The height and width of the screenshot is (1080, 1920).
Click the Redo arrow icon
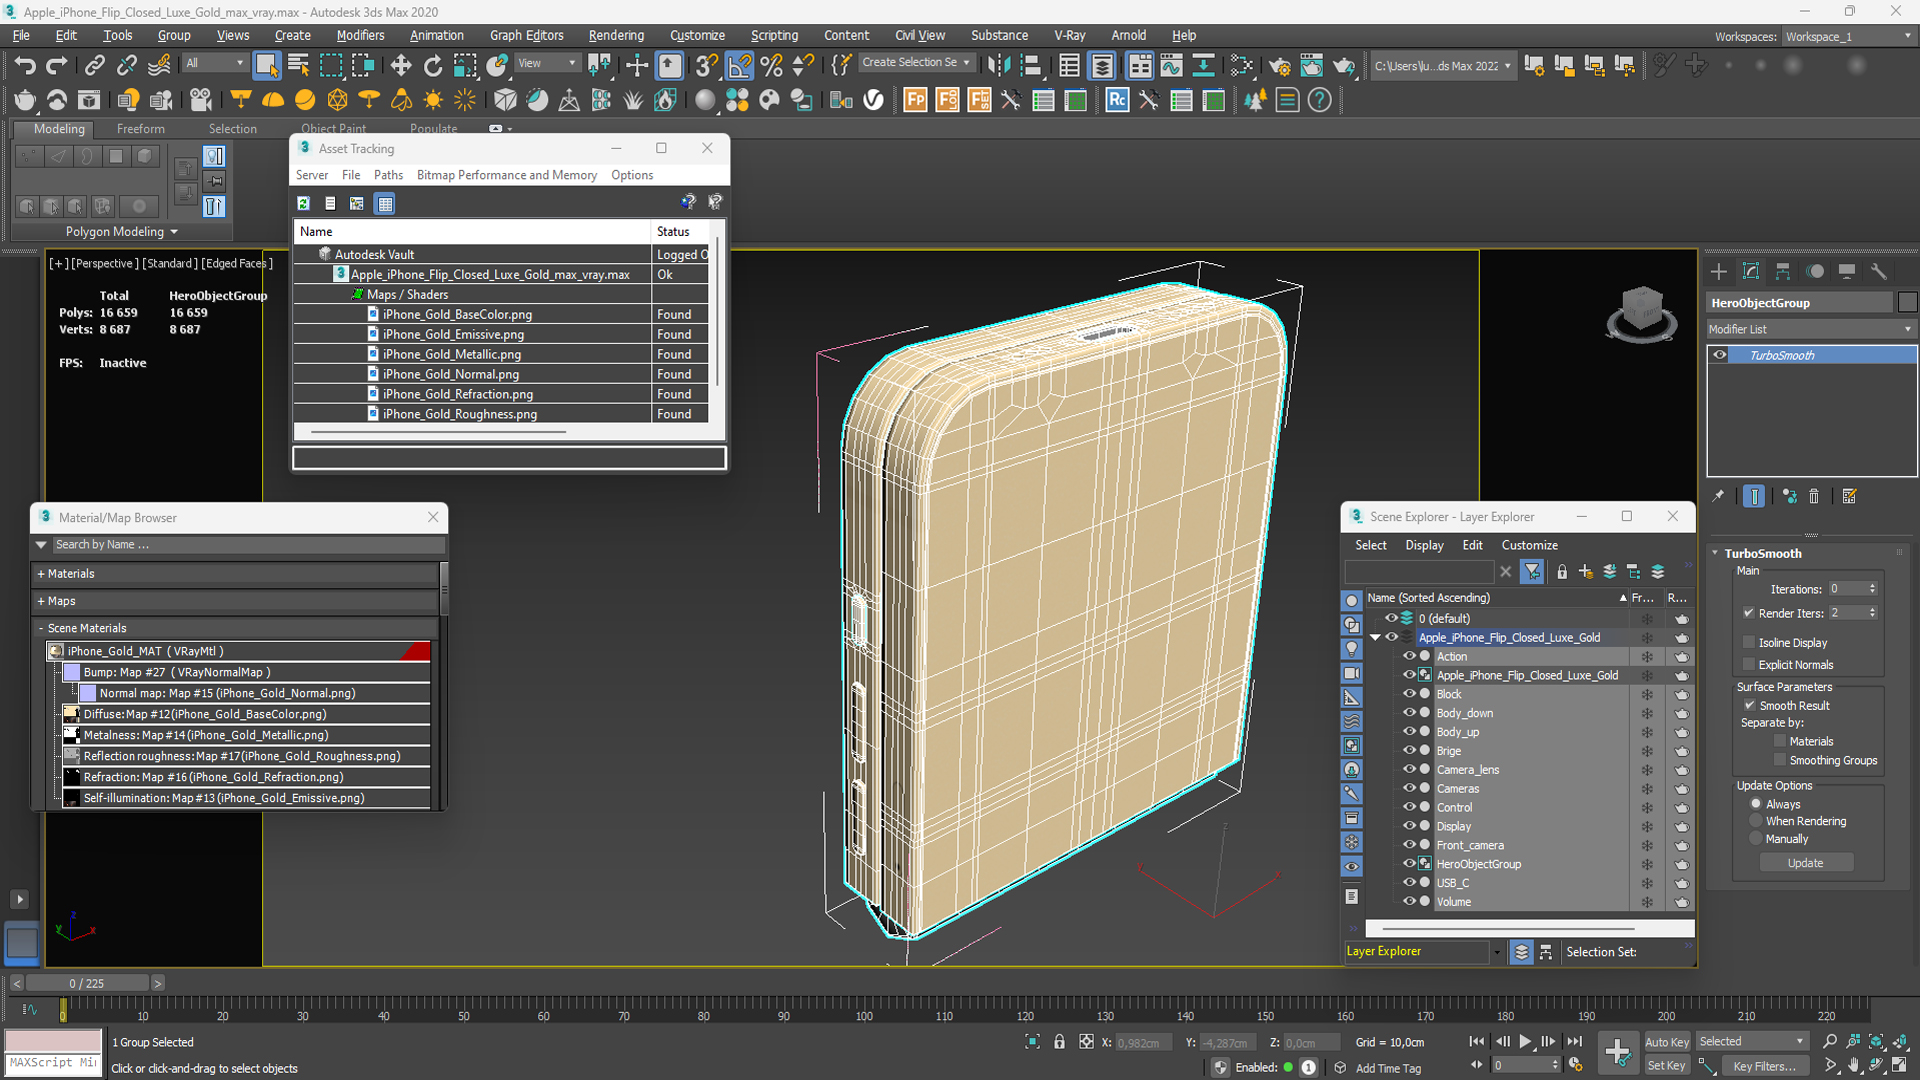click(57, 66)
